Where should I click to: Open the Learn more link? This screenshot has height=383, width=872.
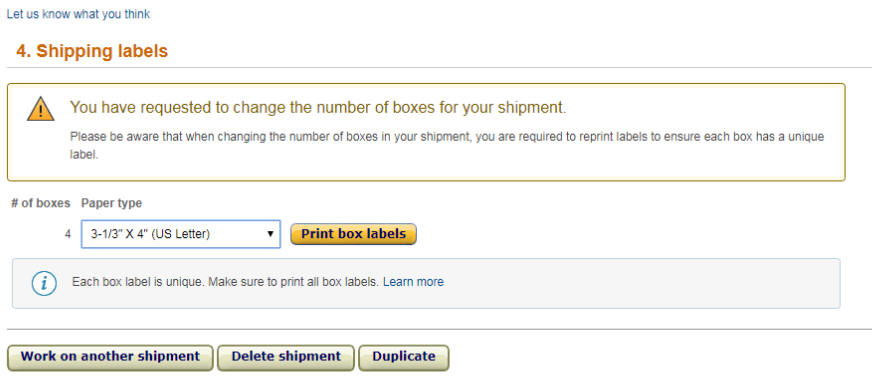click(413, 282)
